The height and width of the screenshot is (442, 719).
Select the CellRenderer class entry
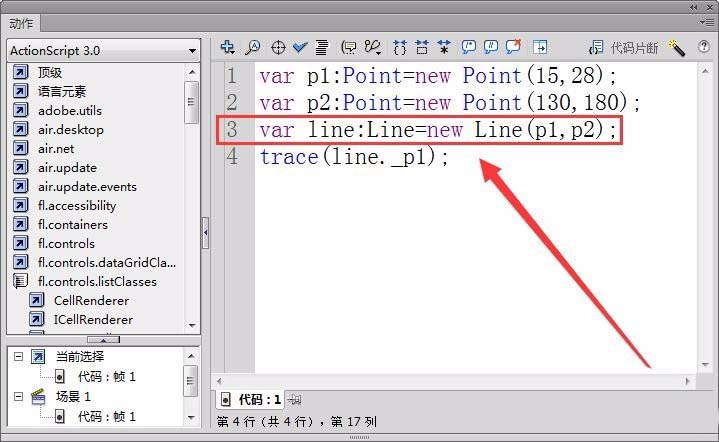pyautogui.click(x=91, y=301)
